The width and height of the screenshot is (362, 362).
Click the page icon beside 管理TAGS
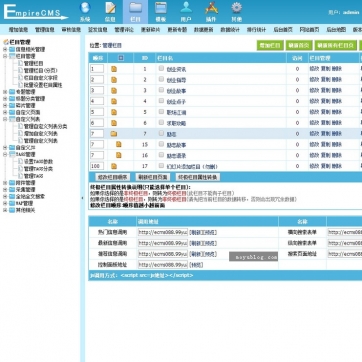[x=20, y=176]
